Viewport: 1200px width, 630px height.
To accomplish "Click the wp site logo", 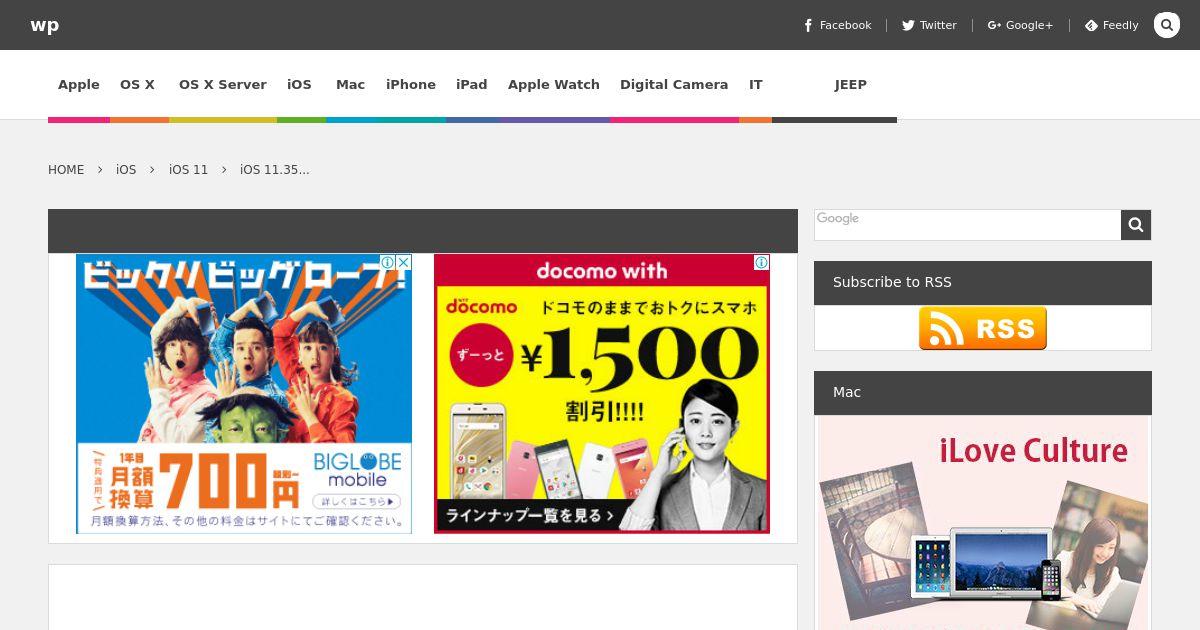I will point(44,25).
